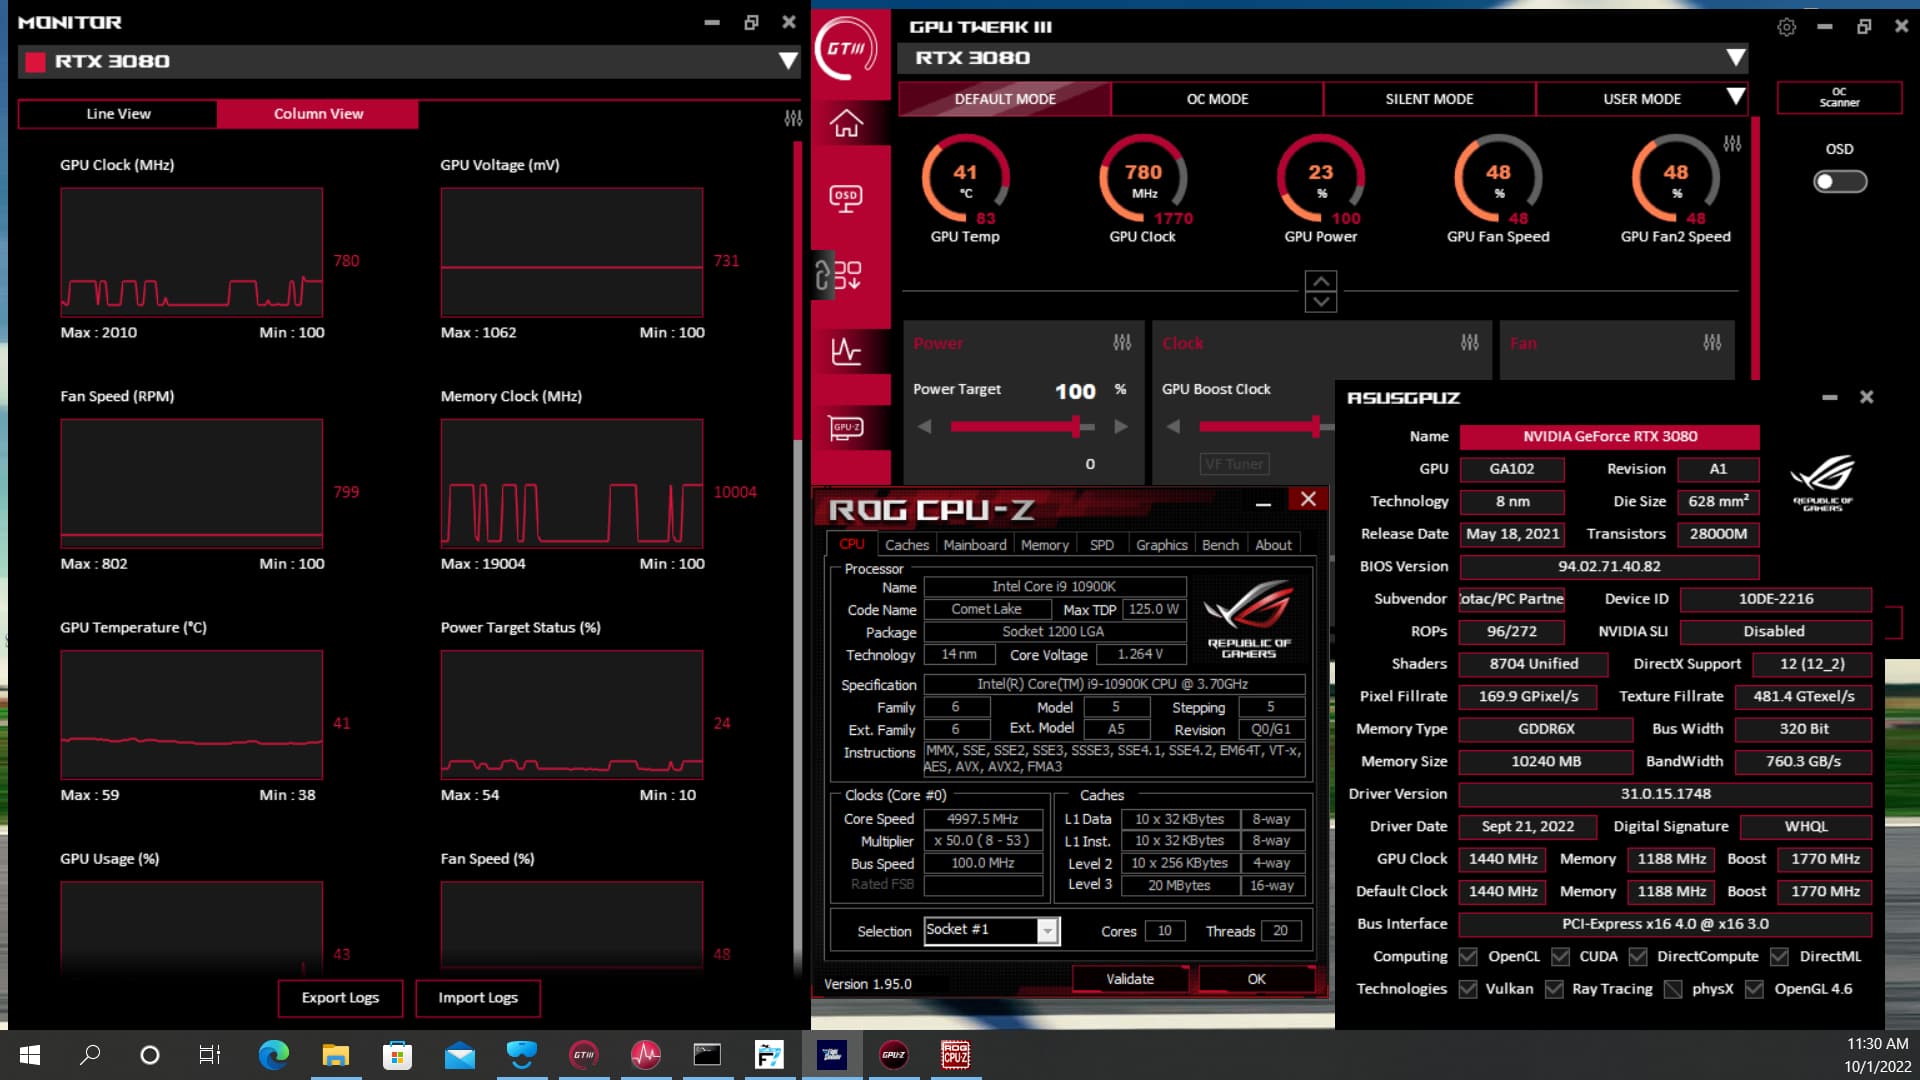This screenshot has height=1080, width=1920.
Task: Select OC MODE profile tab
Action: pos(1217,99)
